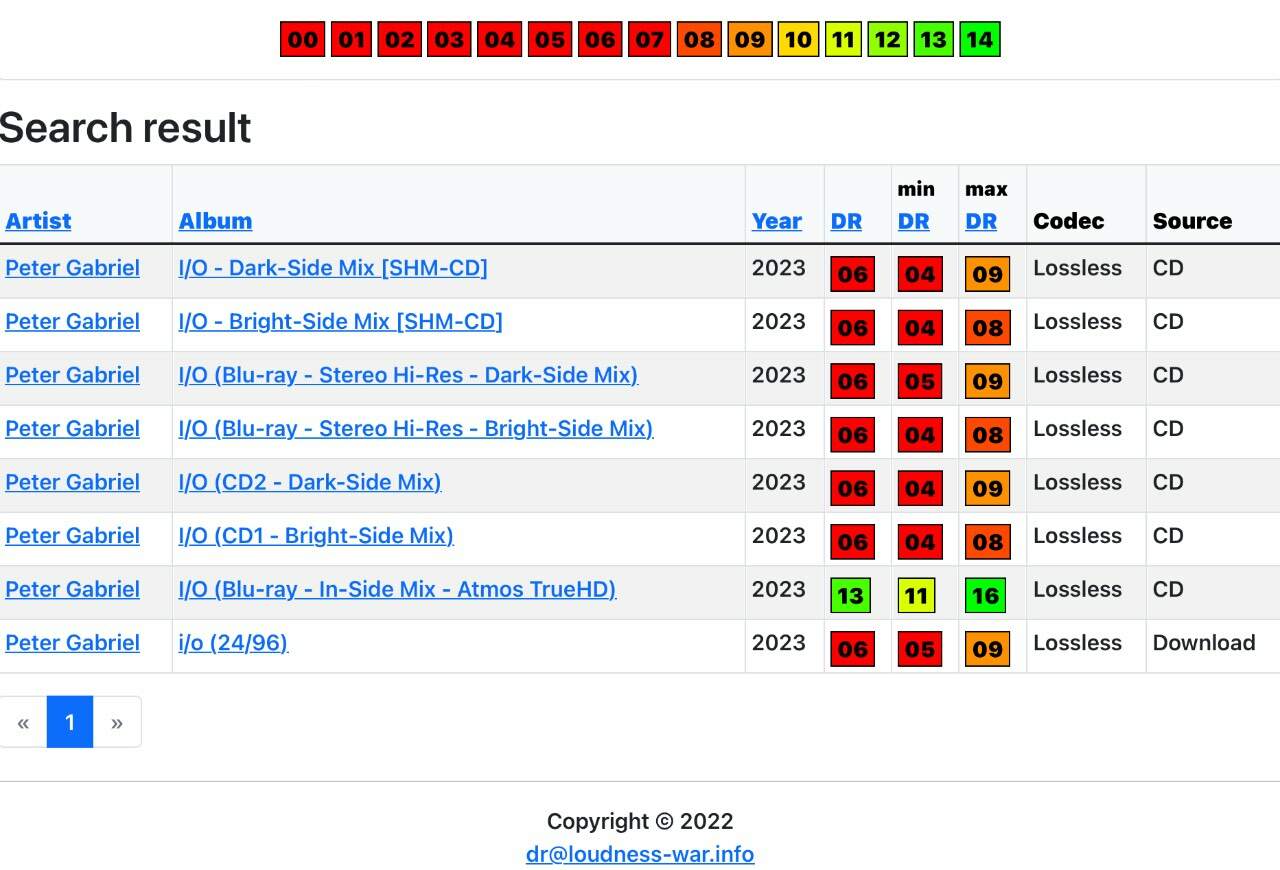Open I/O (CD2 - Dark-Side Mix) entry
This screenshot has width=1280, height=870.
pyautogui.click(x=310, y=482)
